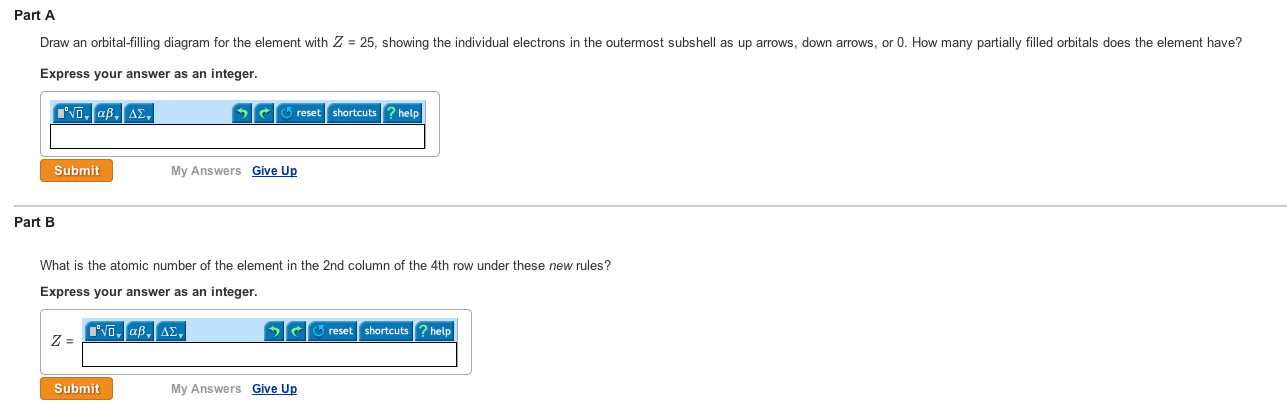This screenshot has height=417, width=1287.
Task: Reset the Part A answer field
Action: coord(300,113)
